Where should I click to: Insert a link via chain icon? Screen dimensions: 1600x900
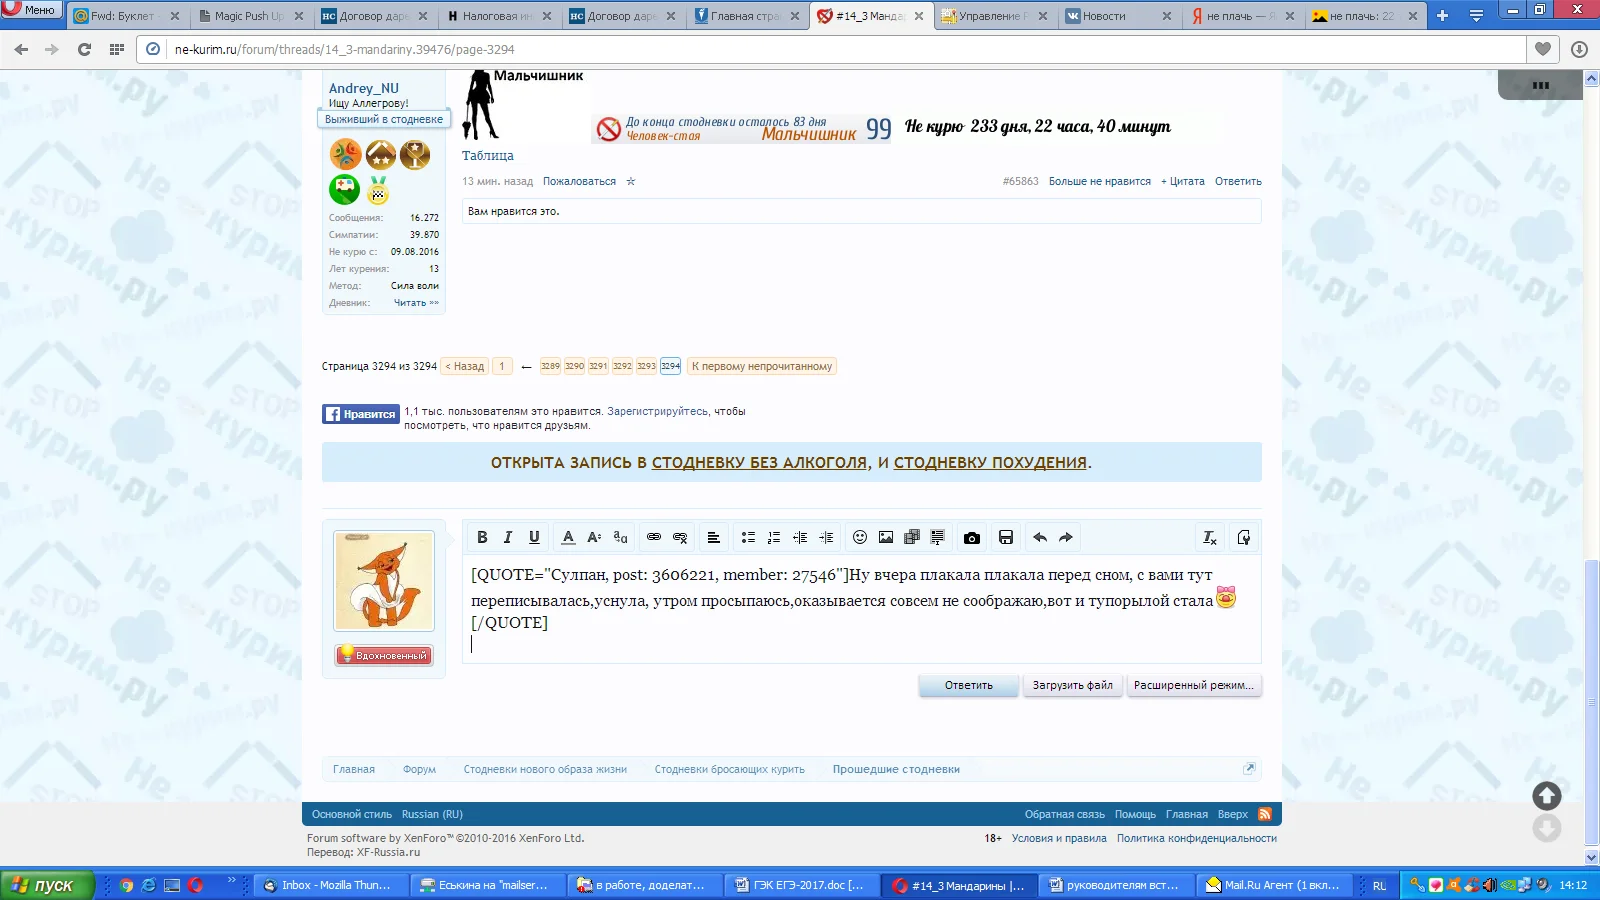[654, 537]
